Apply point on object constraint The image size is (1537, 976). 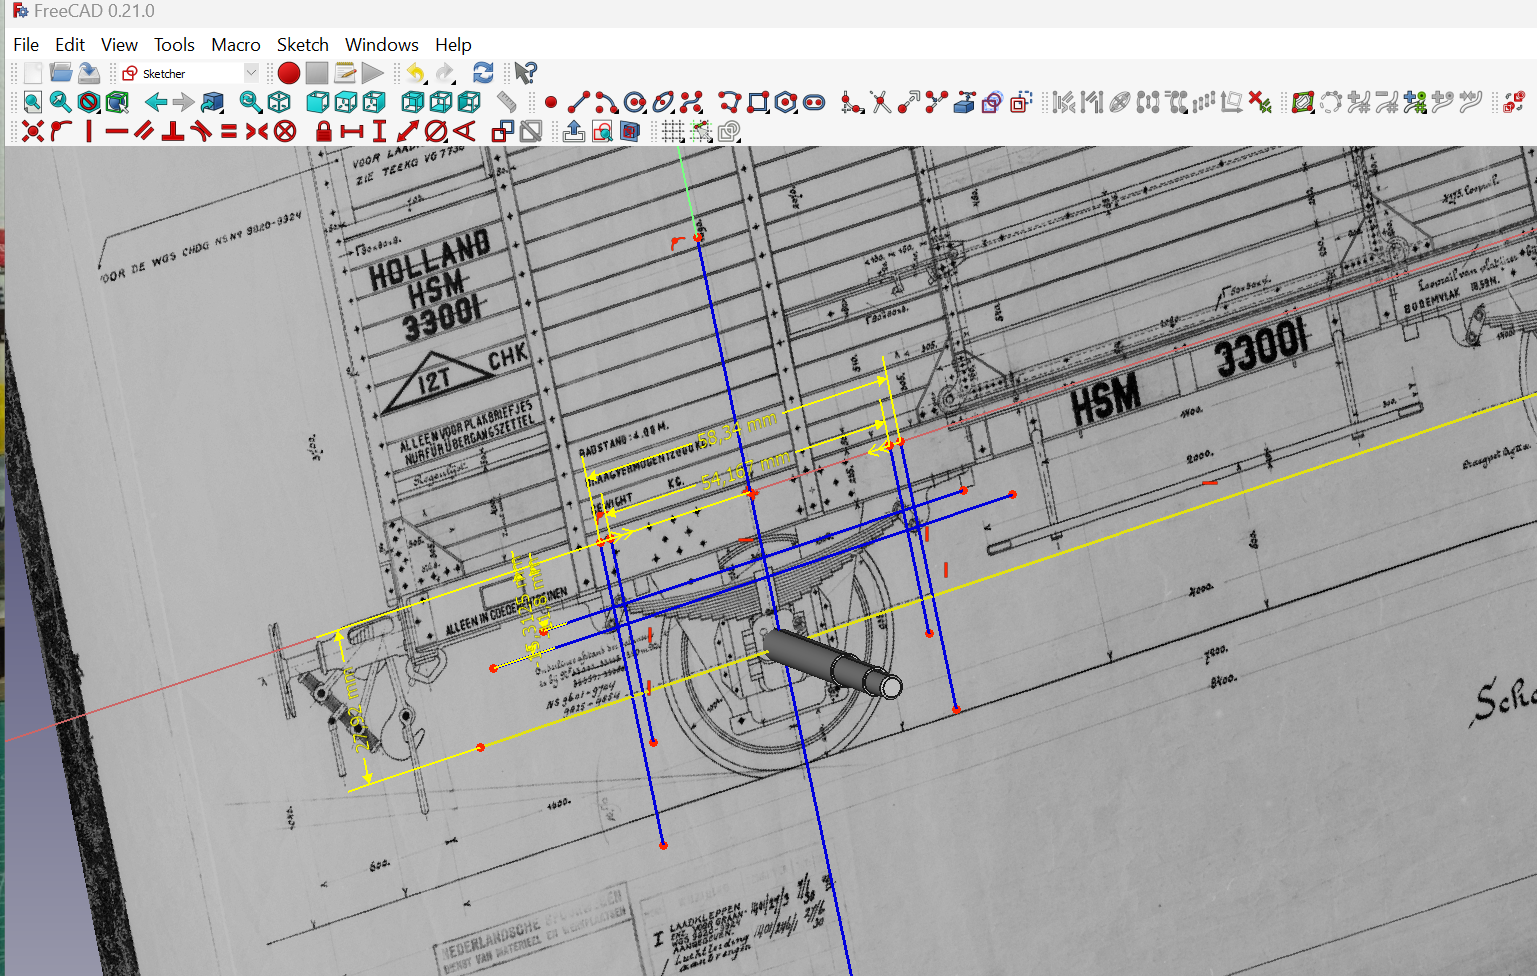pos(61,131)
